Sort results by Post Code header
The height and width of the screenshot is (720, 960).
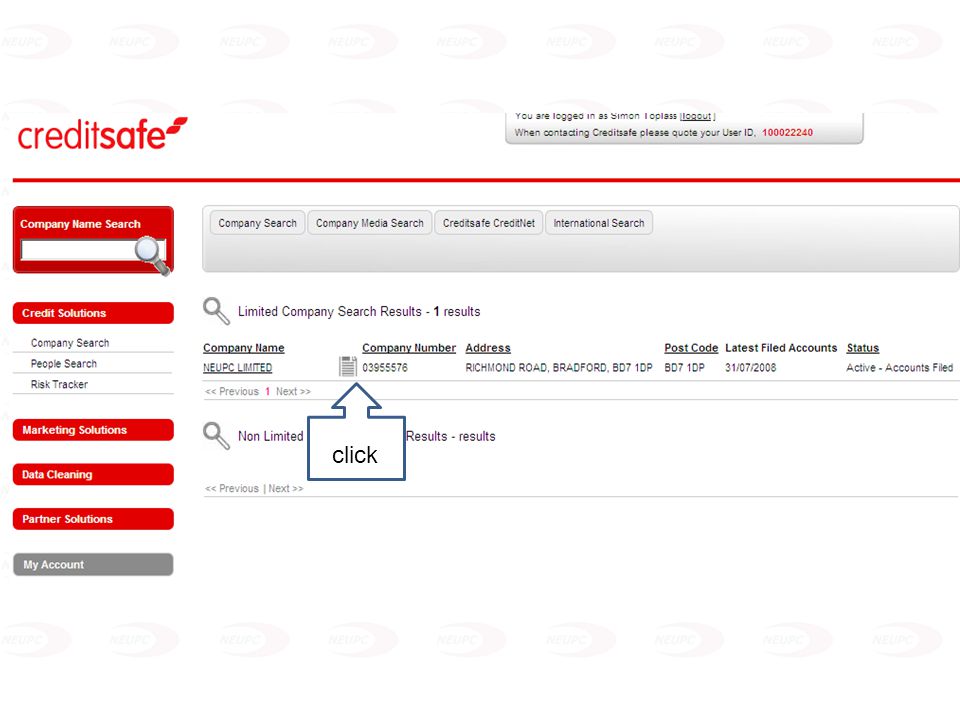pyautogui.click(x=691, y=348)
